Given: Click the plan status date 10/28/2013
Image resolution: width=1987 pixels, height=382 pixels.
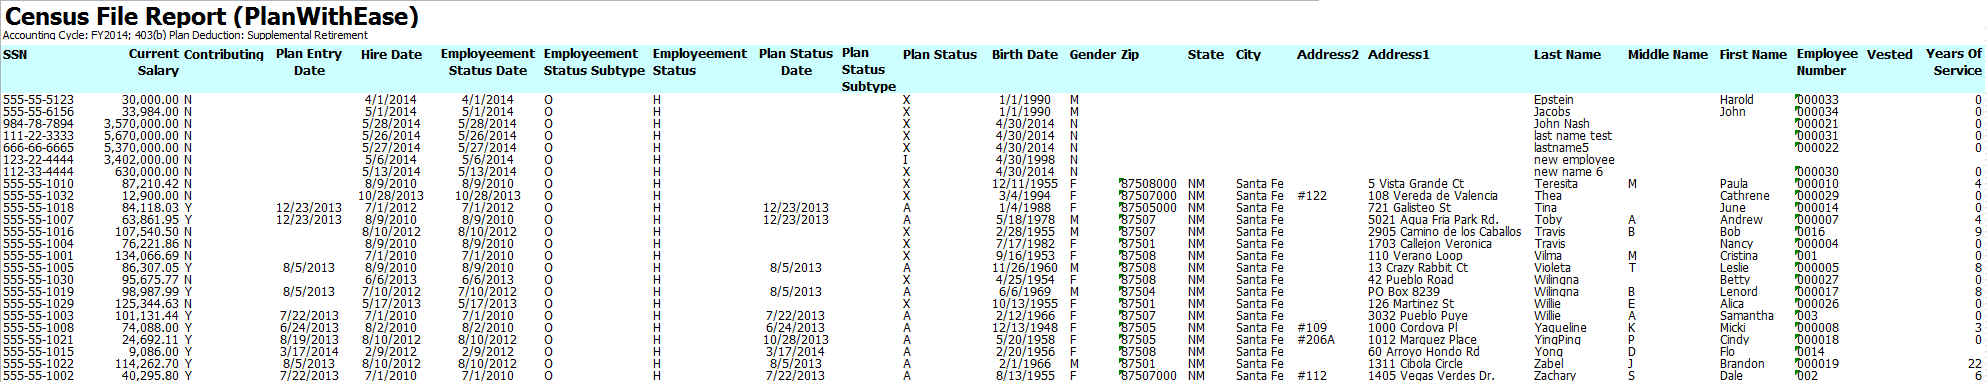Looking at the screenshot, I should 796,340.
